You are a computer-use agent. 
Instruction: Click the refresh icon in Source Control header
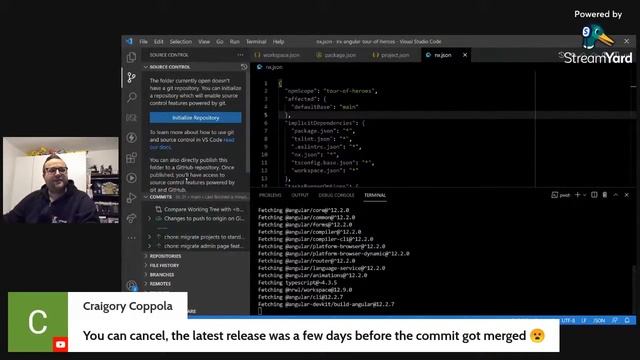coord(244,67)
